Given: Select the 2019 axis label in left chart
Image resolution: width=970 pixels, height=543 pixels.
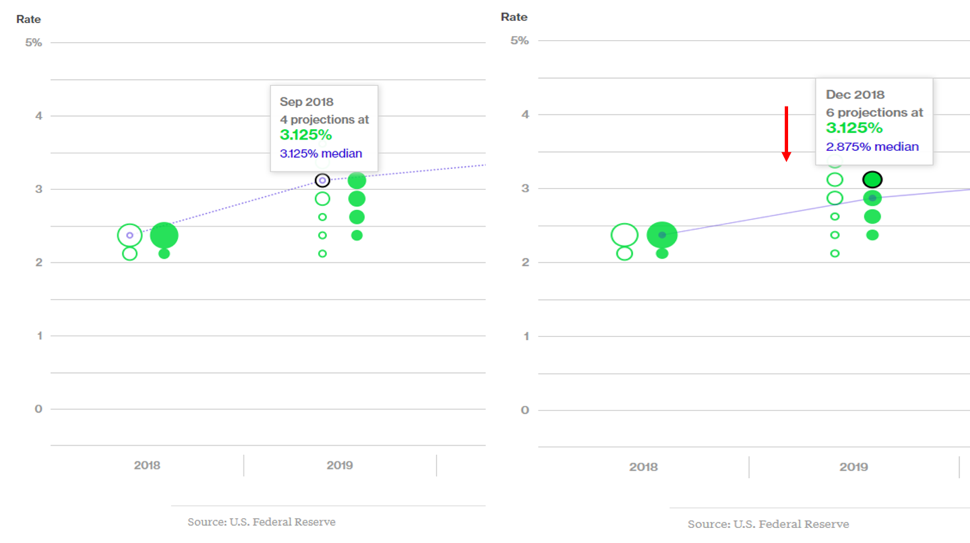Looking at the screenshot, I should 339,465.
